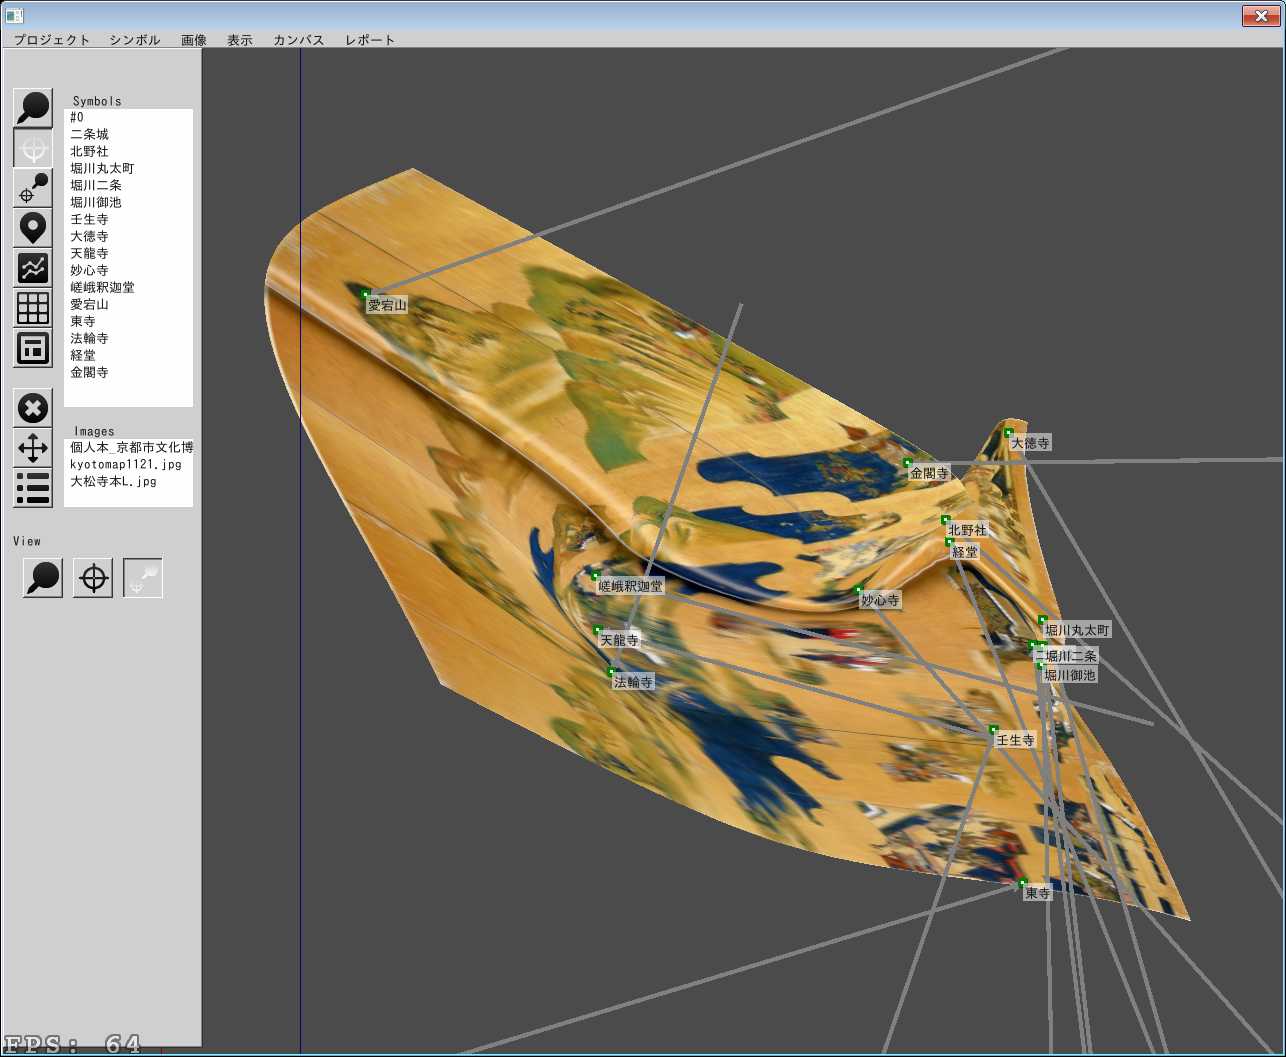1286x1057 pixels.
Task: Click the 堀川丸太町 marker label on canvas
Action: pyautogui.click(x=1077, y=630)
